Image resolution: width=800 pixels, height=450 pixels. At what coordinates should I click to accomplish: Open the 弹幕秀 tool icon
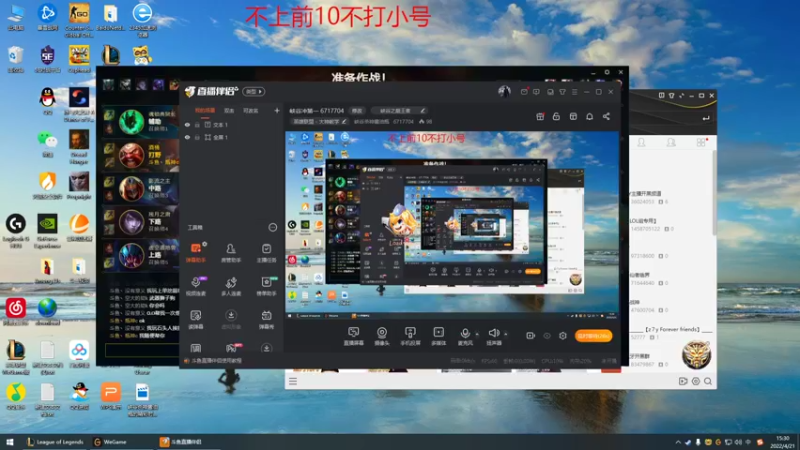pyautogui.click(x=266, y=319)
